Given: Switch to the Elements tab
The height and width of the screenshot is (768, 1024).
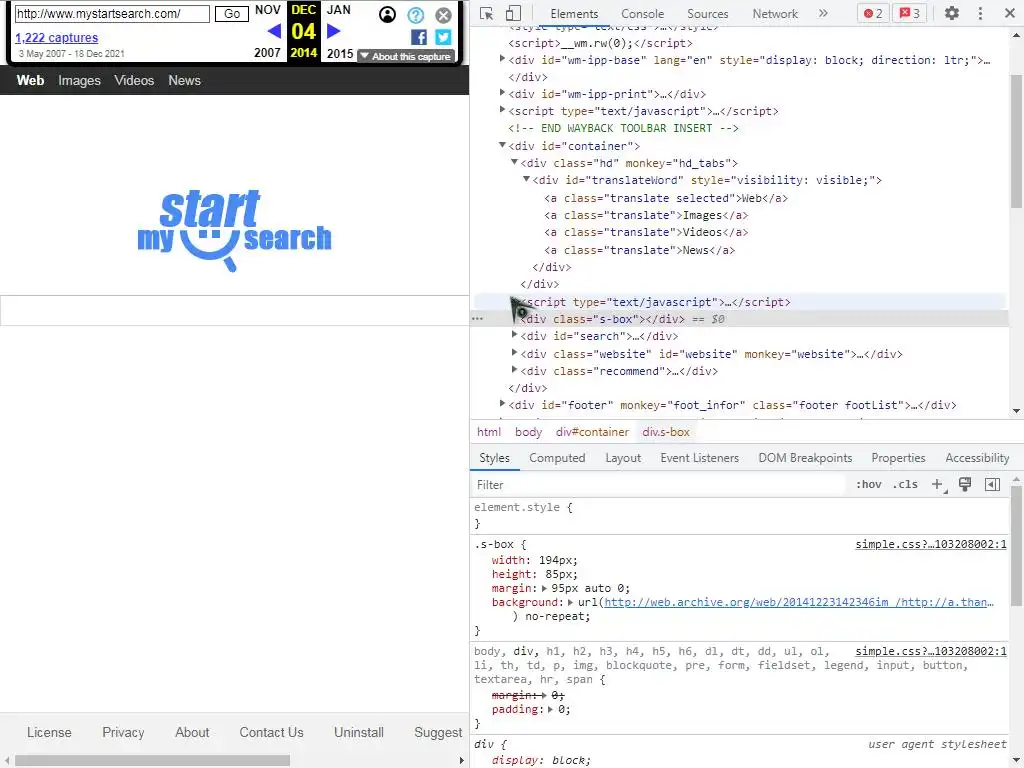Looking at the screenshot, I should point(574,14).
